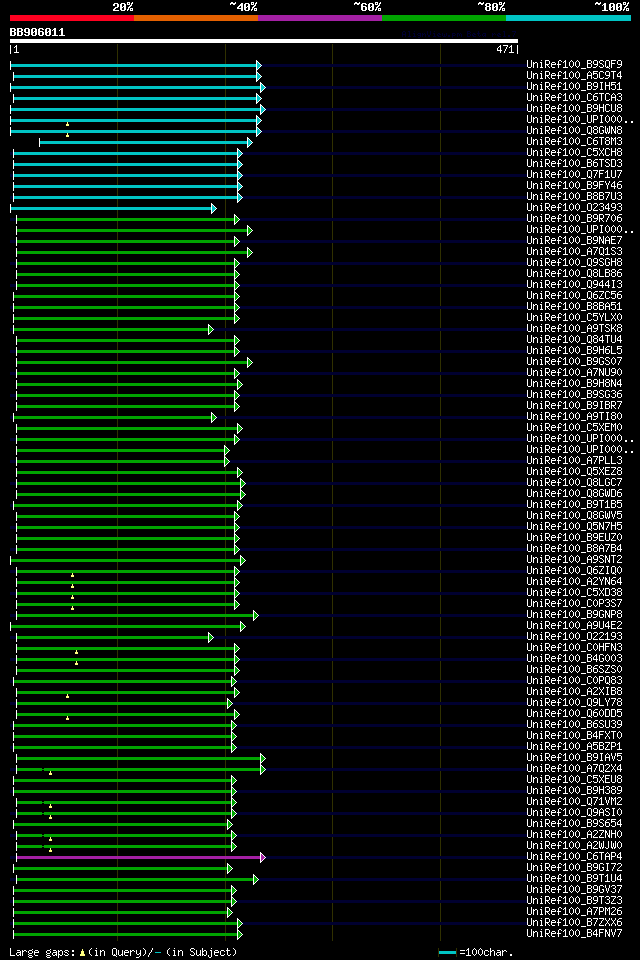This screenshot has height=960, width=640.
Task: Select the UniRef100_C6TAP4 label
Action: [x=574, y=858]
